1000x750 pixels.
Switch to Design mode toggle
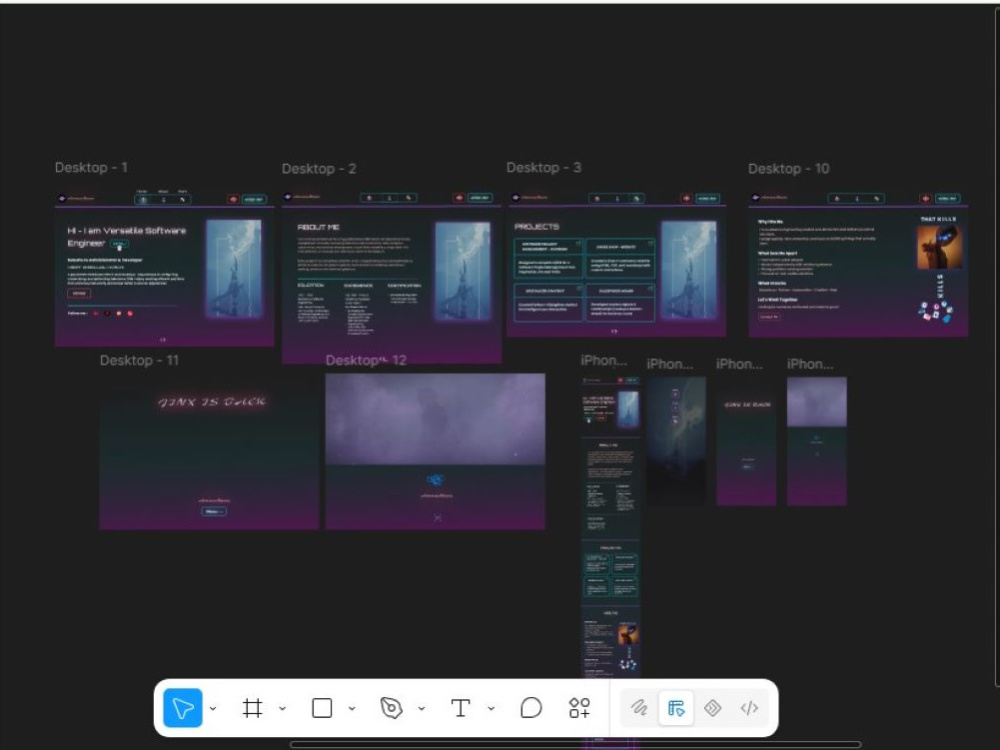coord(676,708)
